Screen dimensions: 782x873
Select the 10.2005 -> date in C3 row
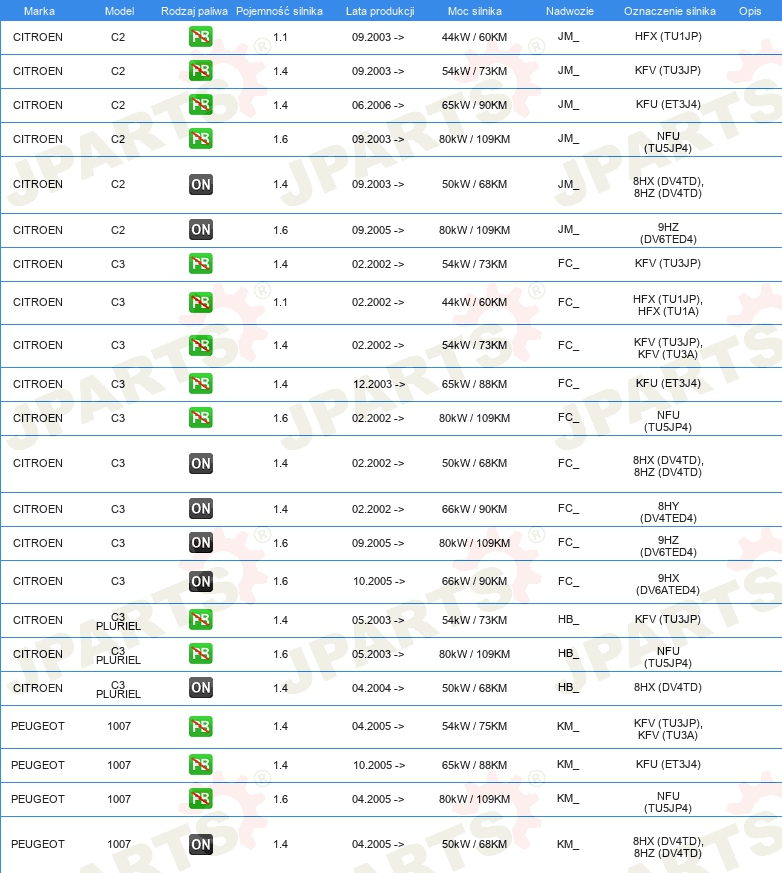click(x=379, y=581)
